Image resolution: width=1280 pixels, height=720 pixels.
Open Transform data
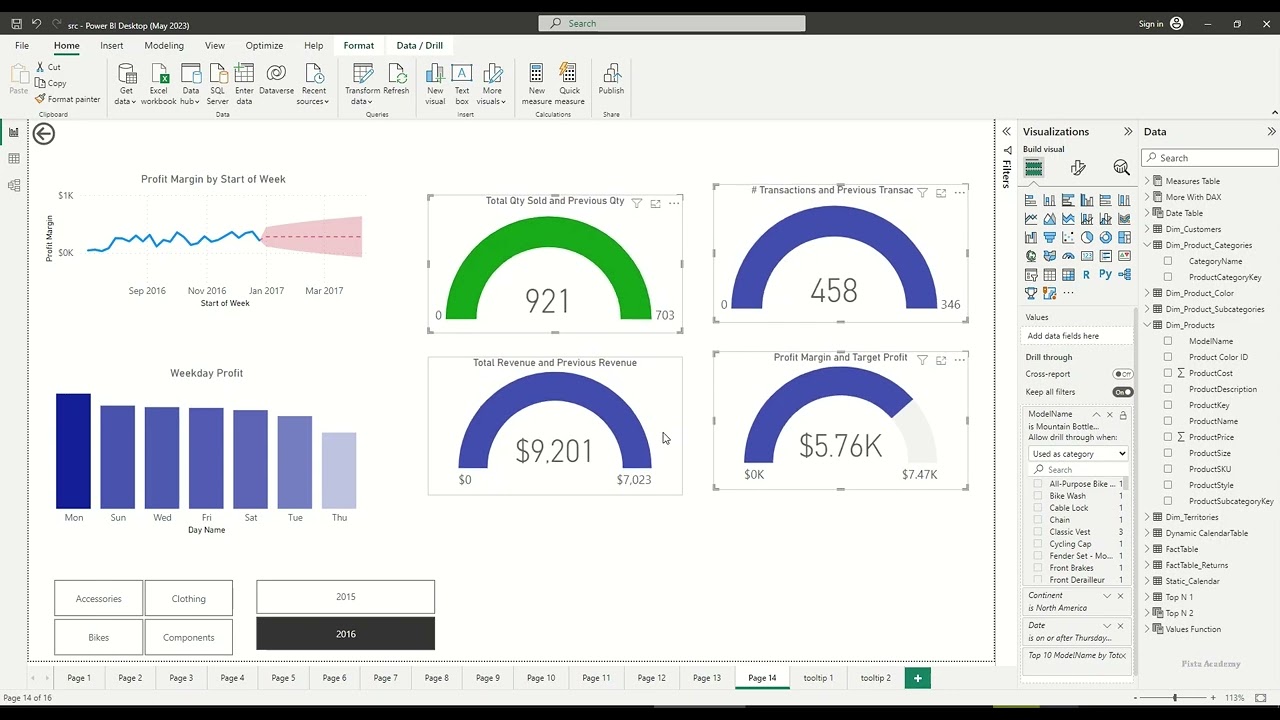point(363,84)
